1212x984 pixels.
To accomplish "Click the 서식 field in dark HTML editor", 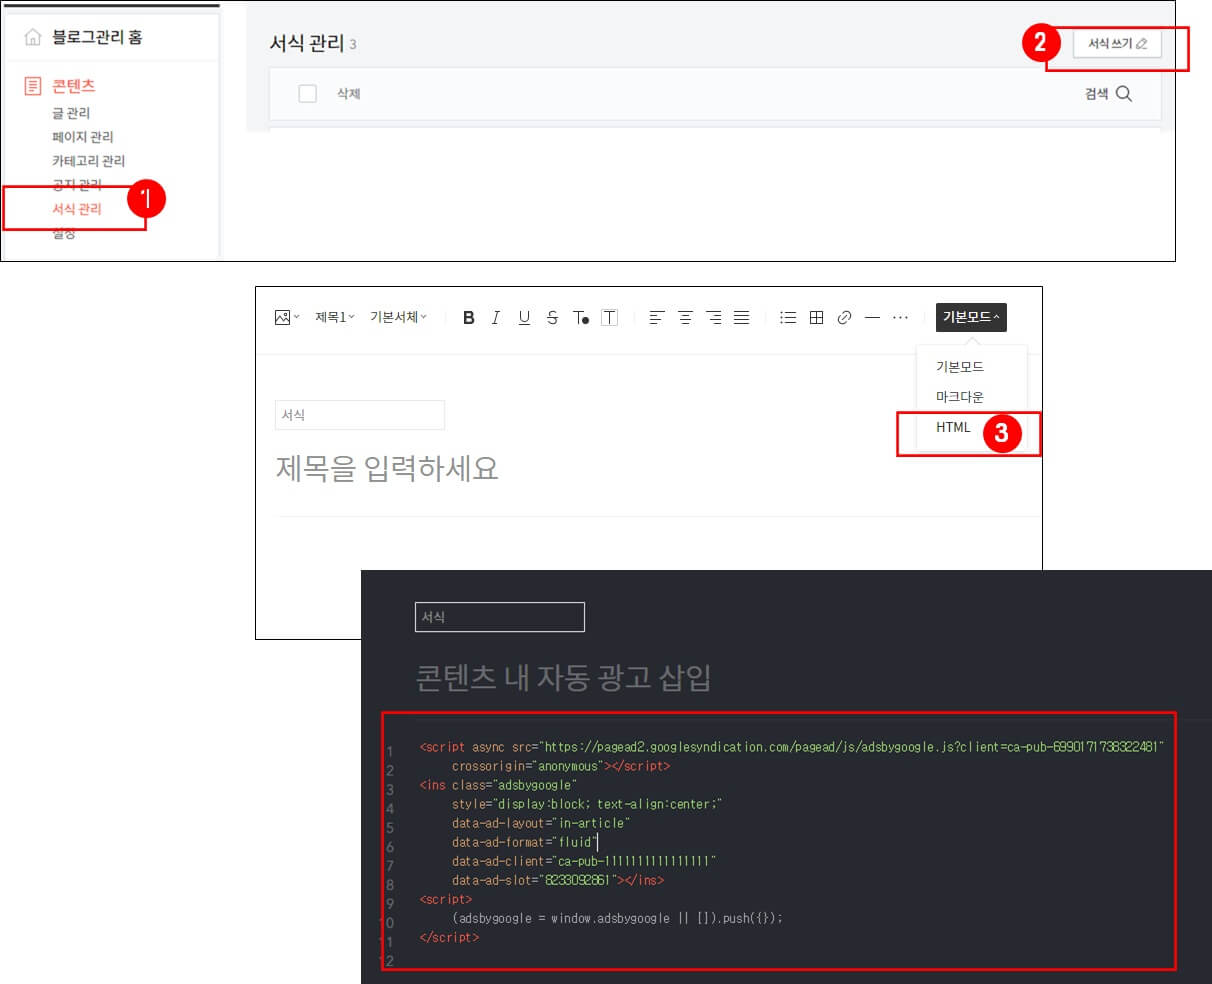I will click(500, 617).
